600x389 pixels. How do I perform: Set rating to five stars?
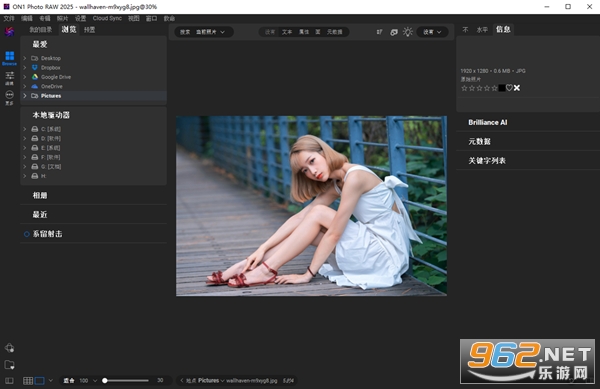point(494,88)
